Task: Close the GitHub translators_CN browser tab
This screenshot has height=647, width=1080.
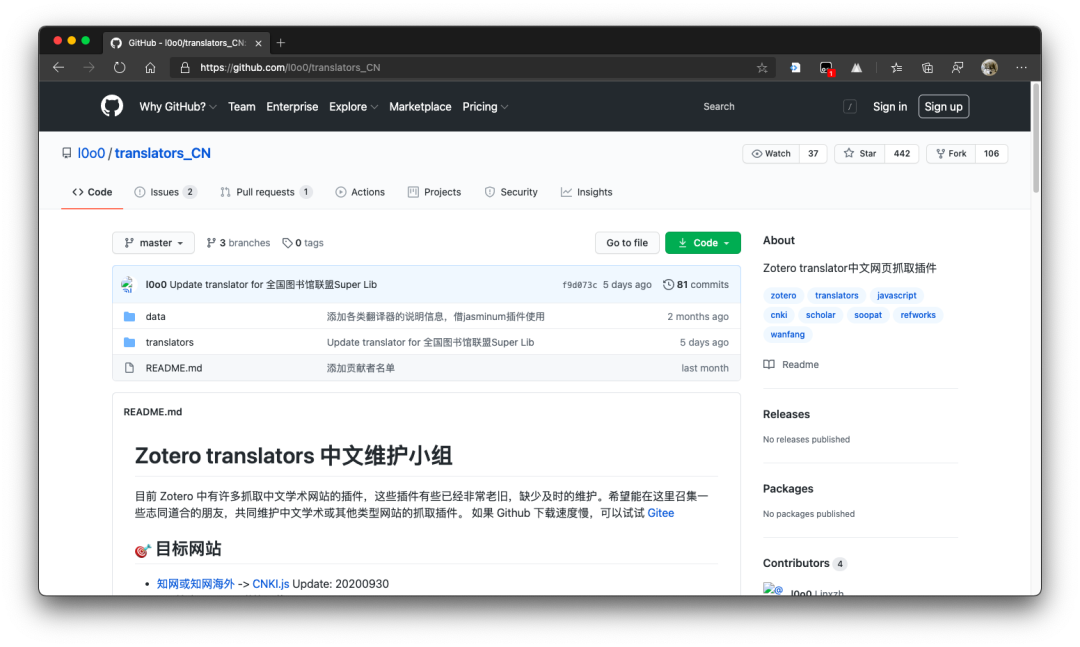Action: [x=258, y=43]
